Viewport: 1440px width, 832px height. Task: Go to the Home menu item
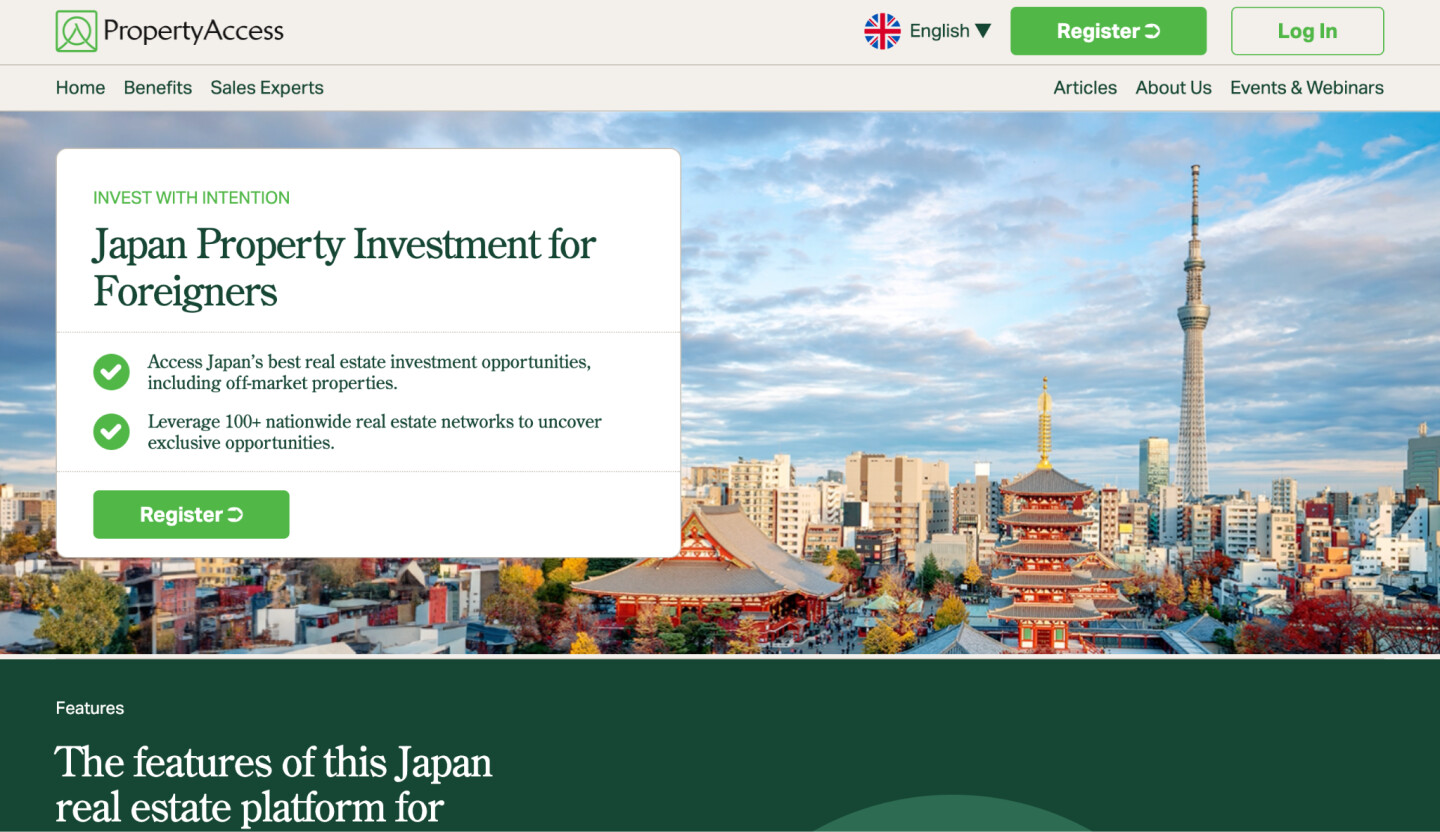point(80,88)
